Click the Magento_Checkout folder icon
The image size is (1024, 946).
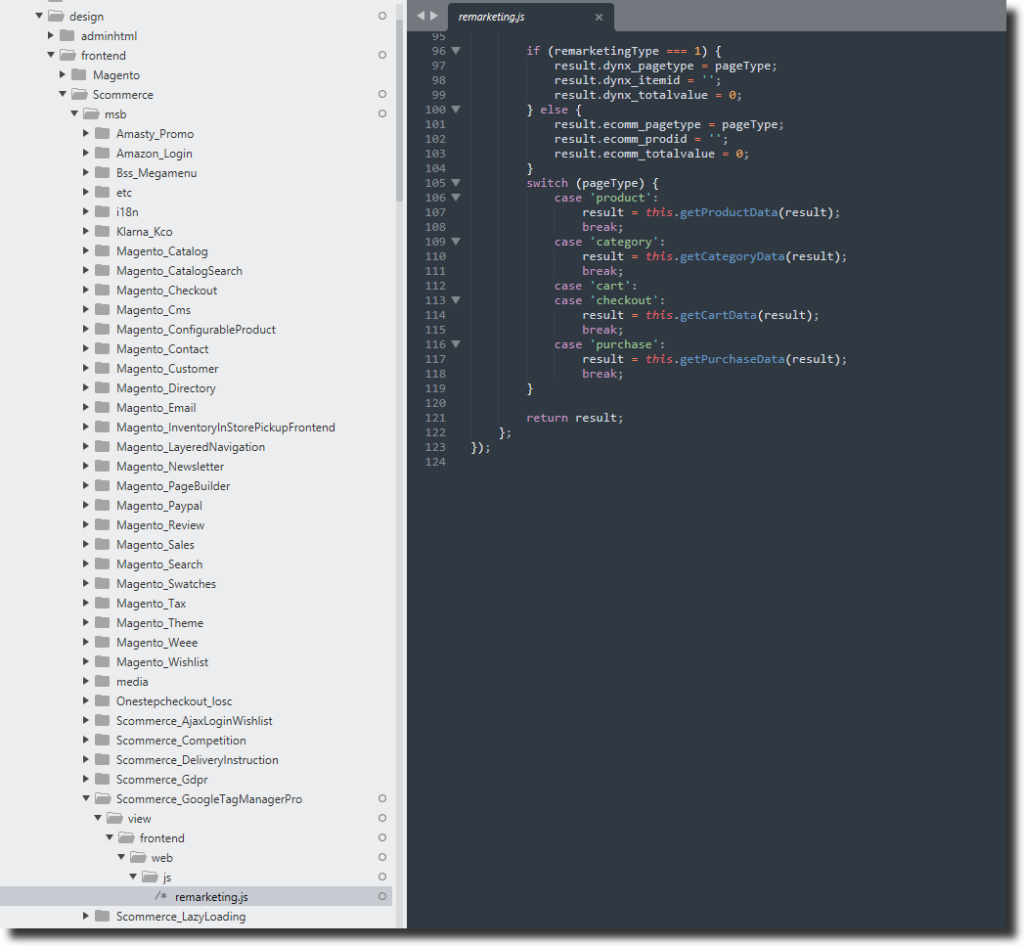102,290
